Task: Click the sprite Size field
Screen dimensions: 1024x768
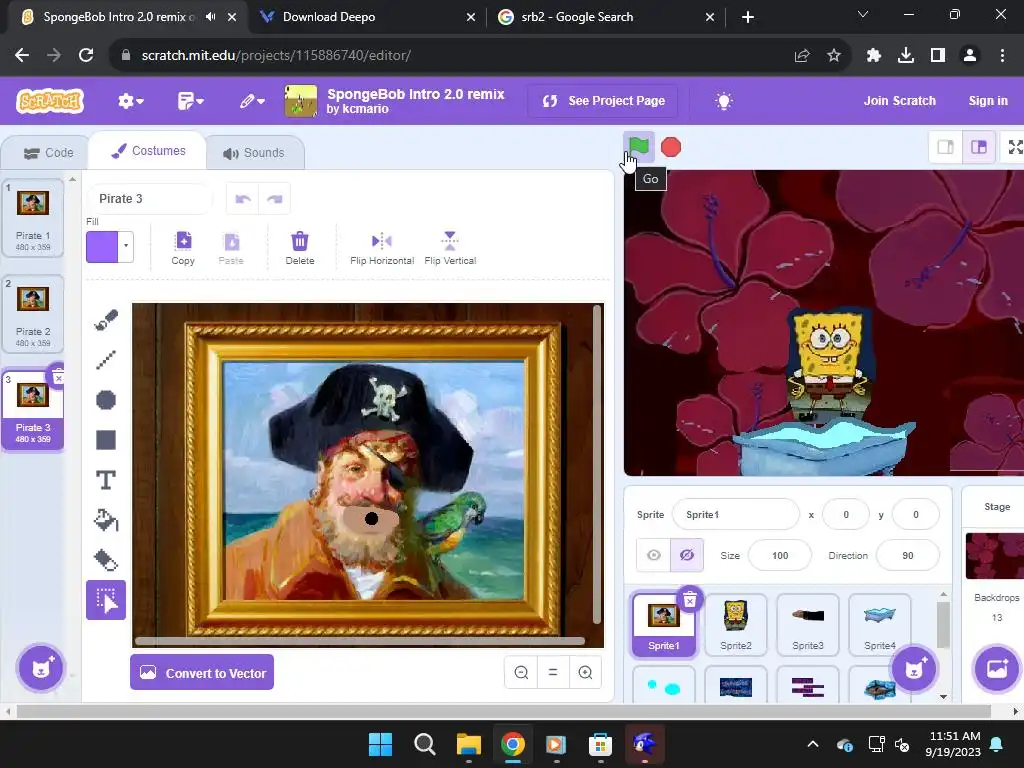Action: 780,555
